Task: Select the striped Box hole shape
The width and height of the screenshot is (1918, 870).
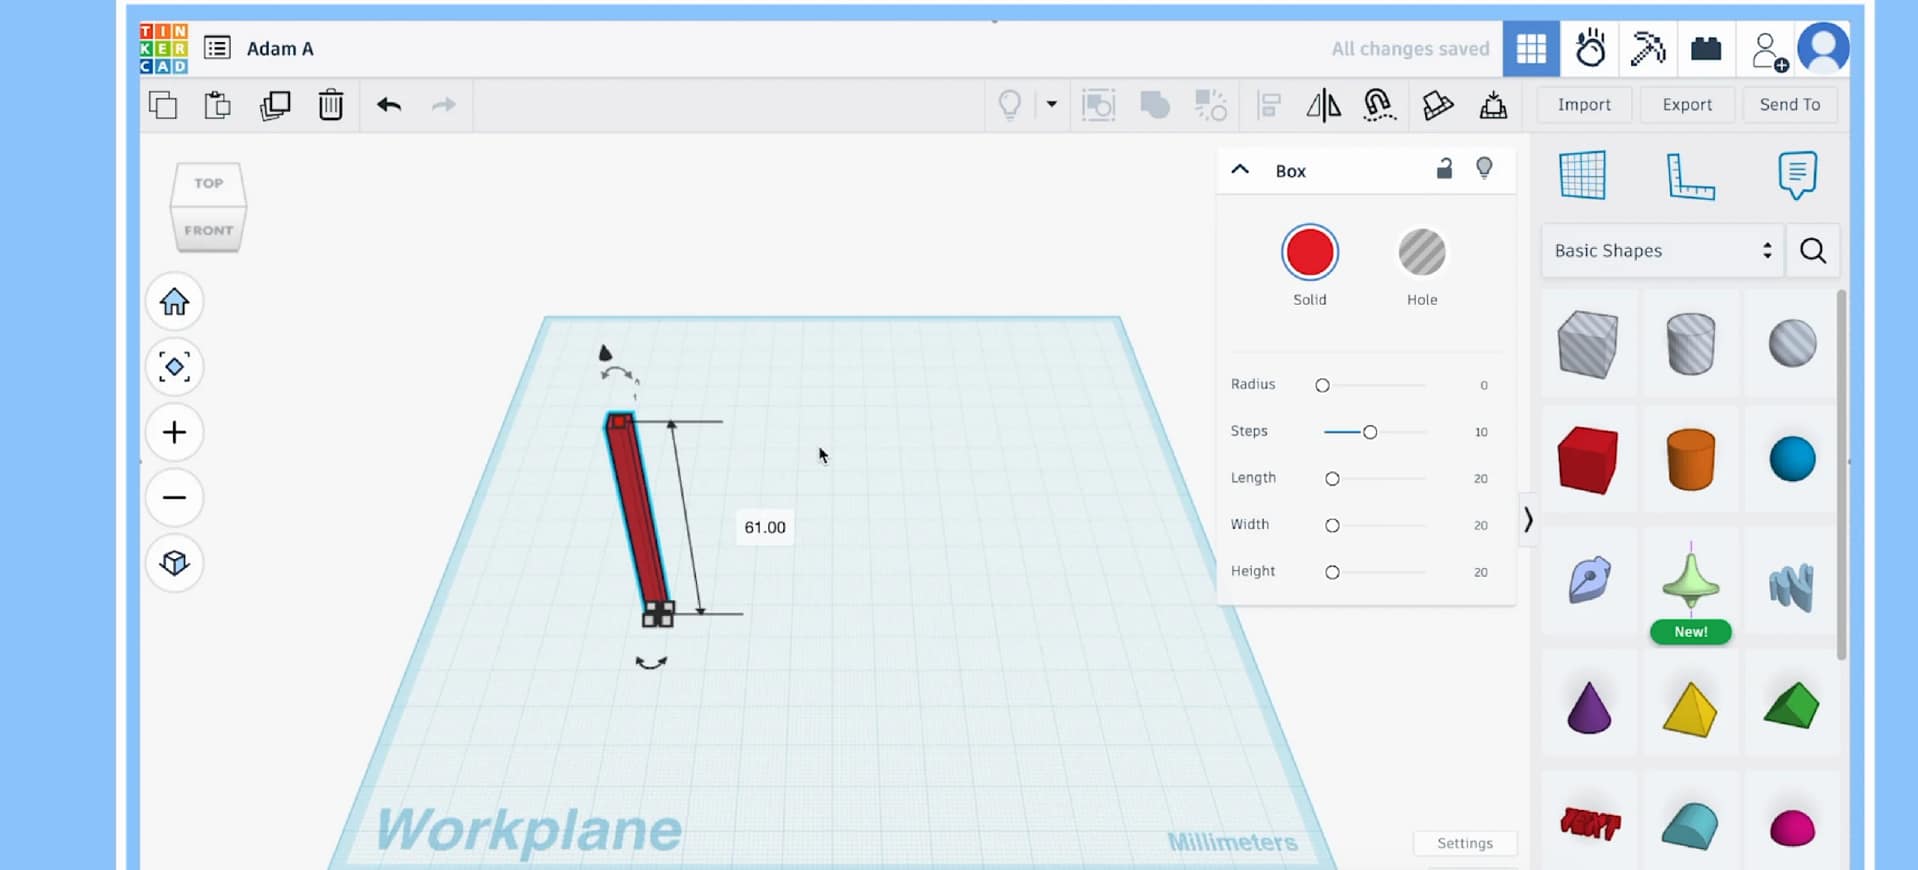Action: point(1588,344)
